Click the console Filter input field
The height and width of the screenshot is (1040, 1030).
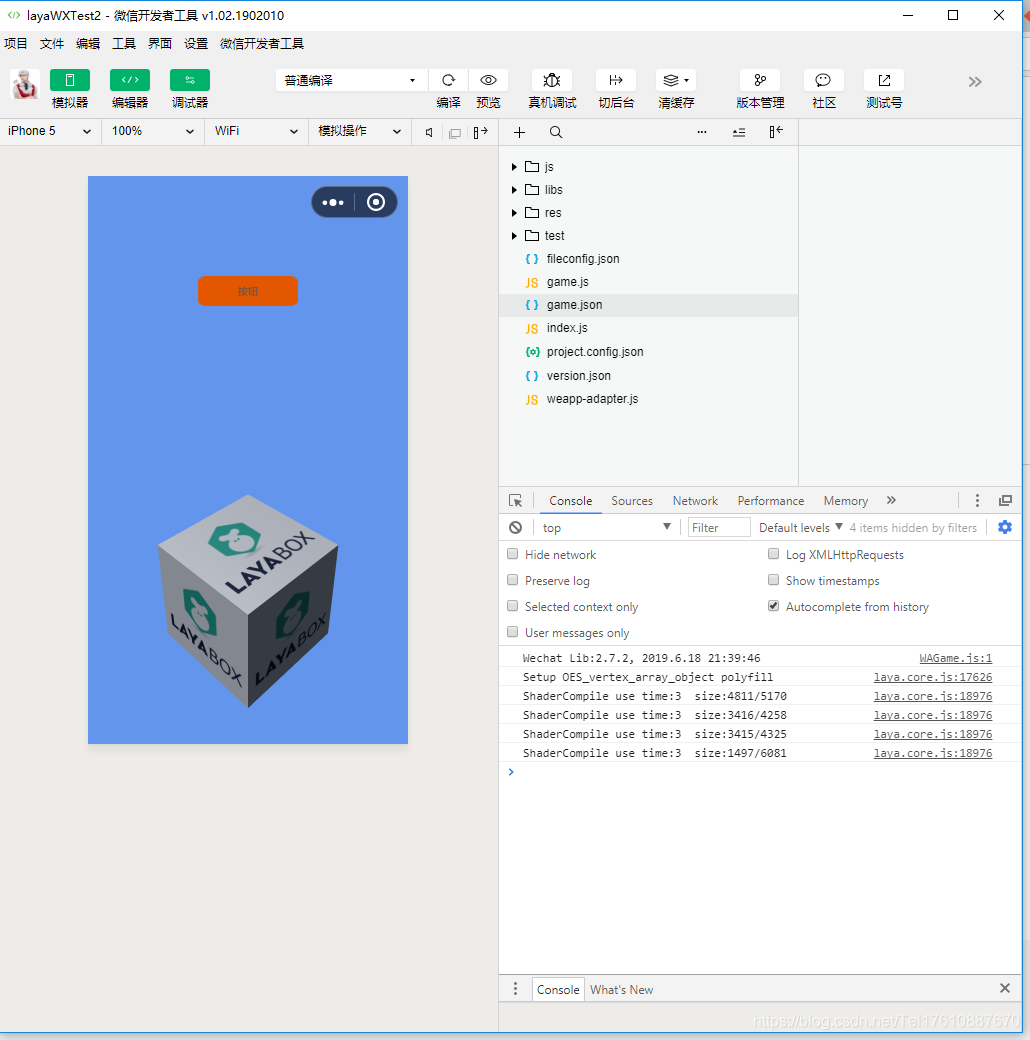coord(719,527)
